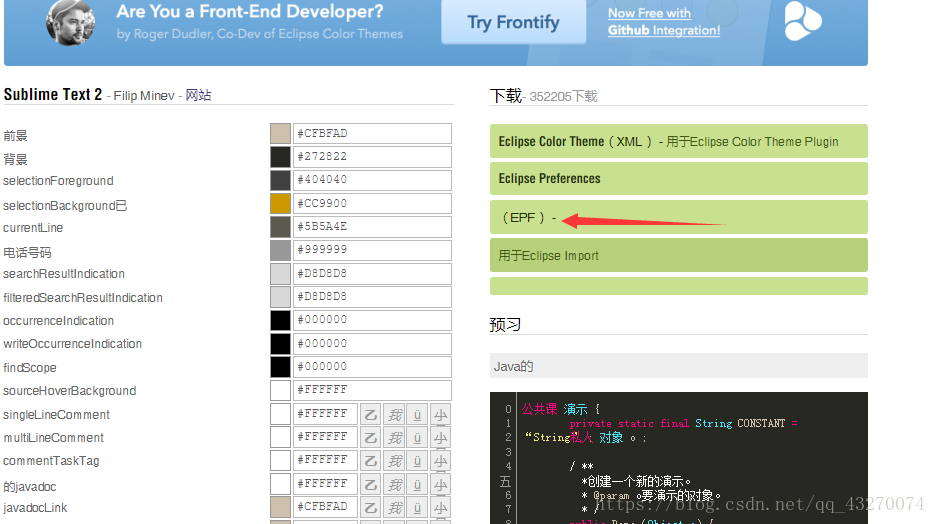This screenshot has height=524, width=936.
Task: Edit the selectionBackground hex field #CC9900
Action: [x=372, y=204]
